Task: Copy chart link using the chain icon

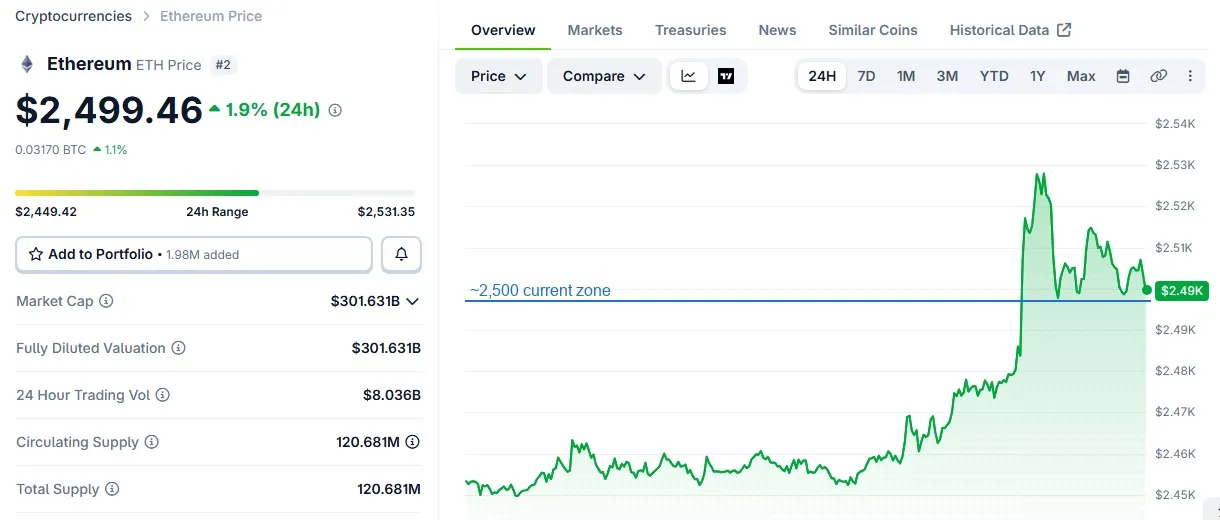Action: pyautogui.click(x=1158, y=76)
